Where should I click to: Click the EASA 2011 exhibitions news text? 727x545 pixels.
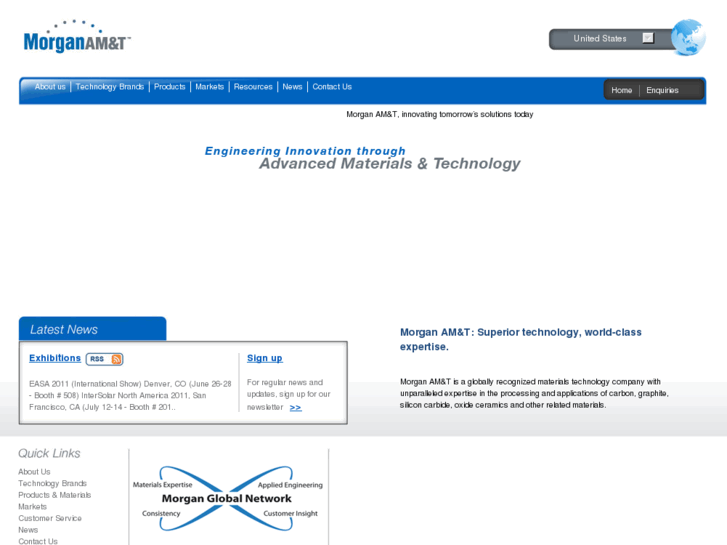point(130,395)
